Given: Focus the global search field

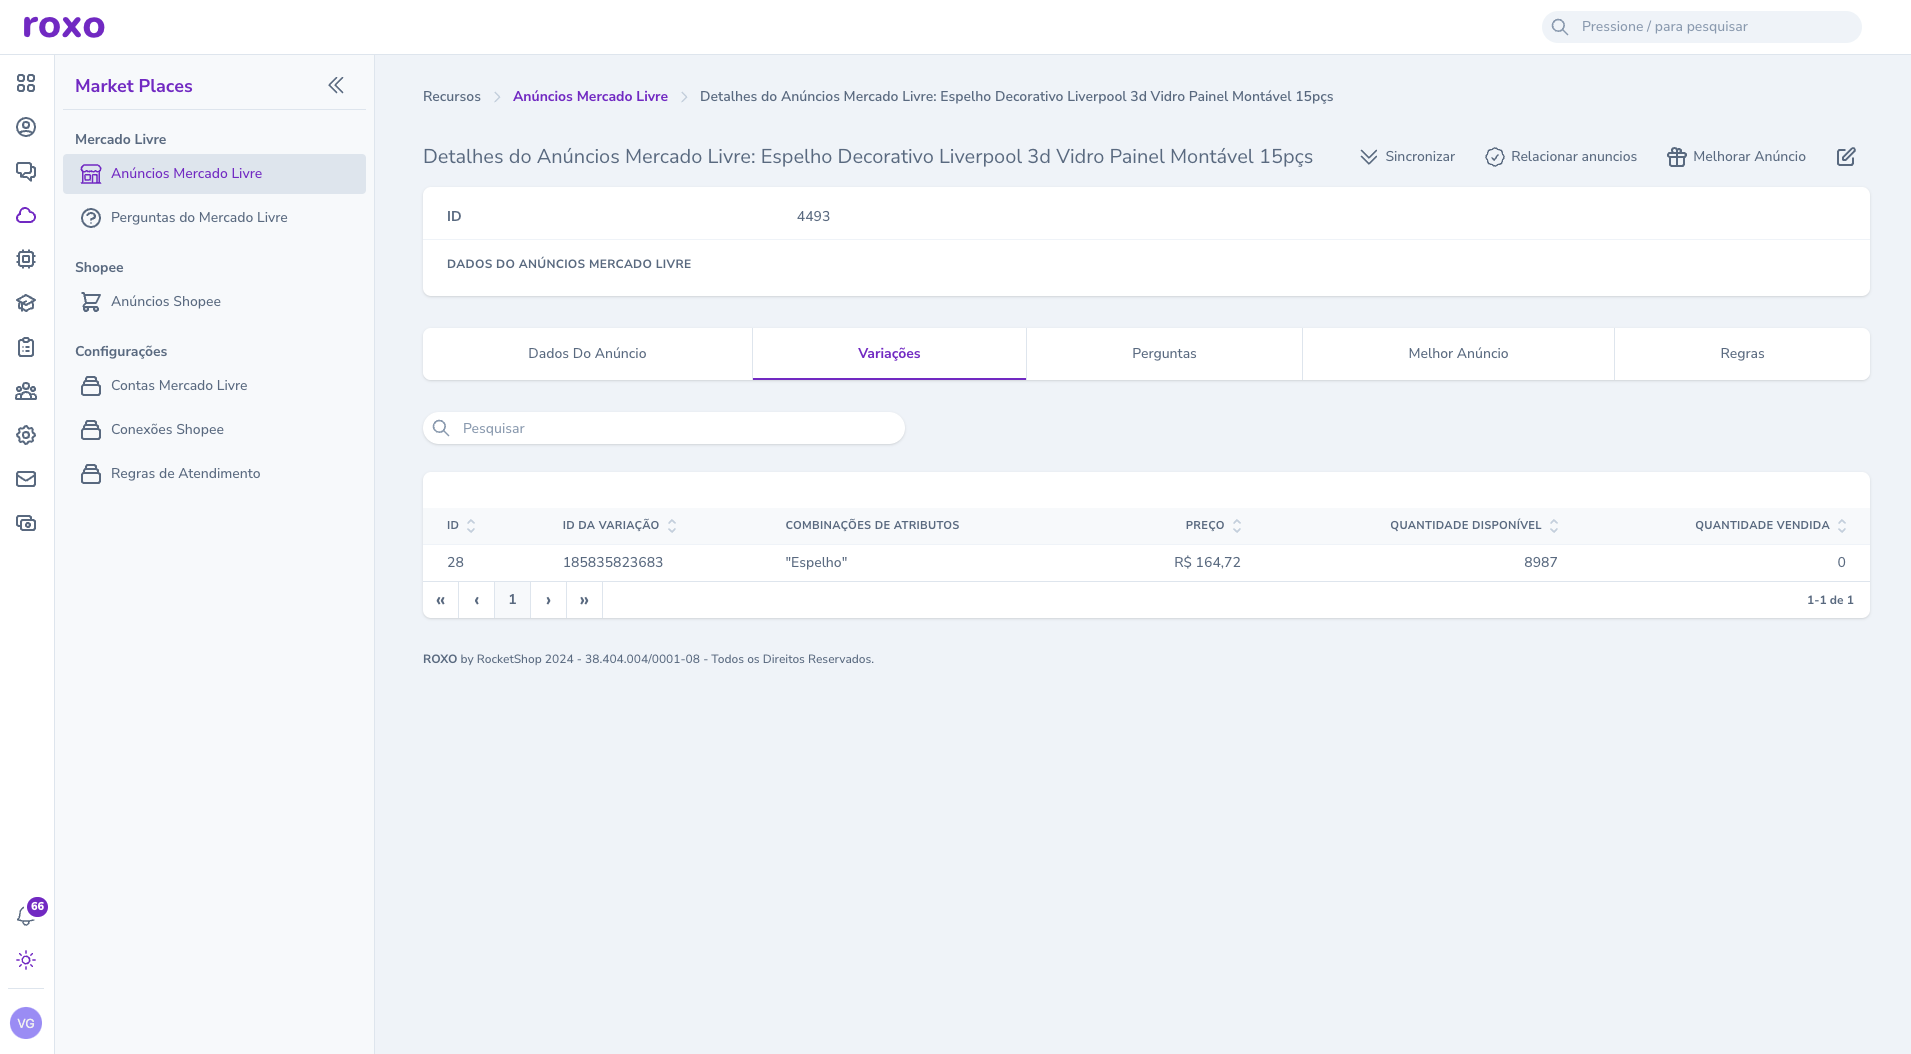Looking at the screenshot, I should click(x=1701, y=27).
